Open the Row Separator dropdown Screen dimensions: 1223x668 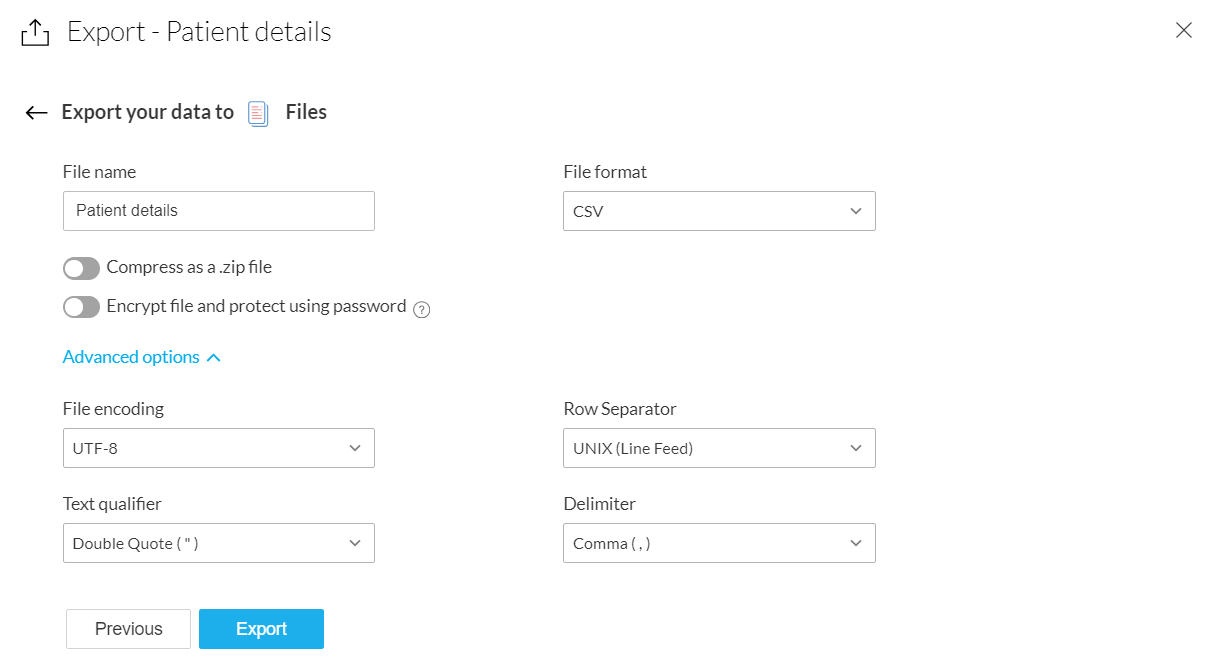(718, 448)
